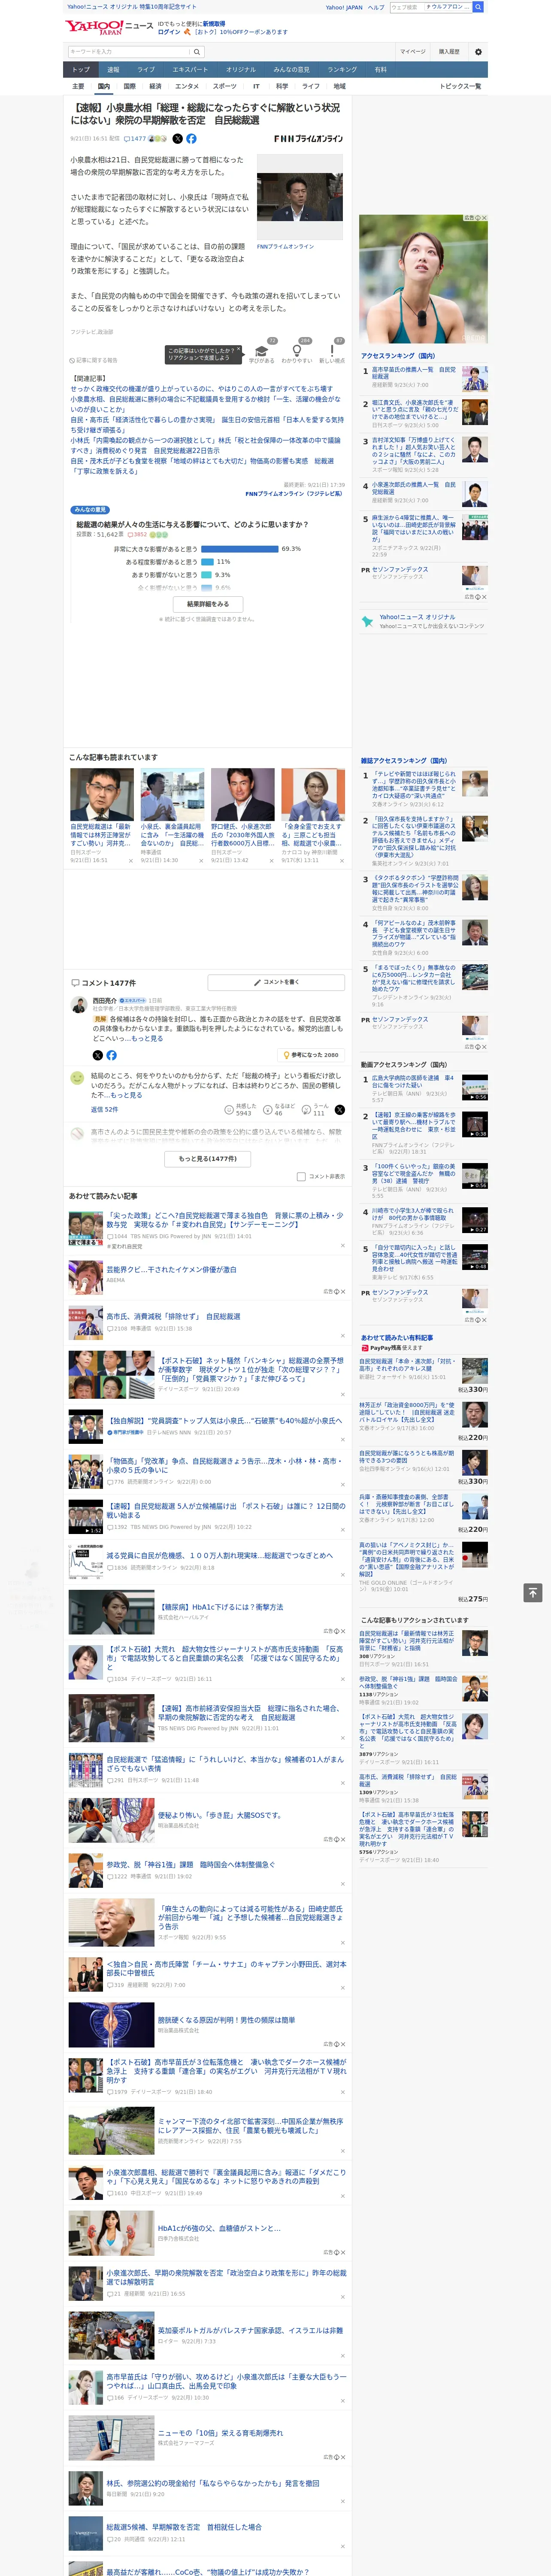Screen dimensions: 551x2576
Task: Click the 11% poll result bar
Action: click(x=208, y=562)
